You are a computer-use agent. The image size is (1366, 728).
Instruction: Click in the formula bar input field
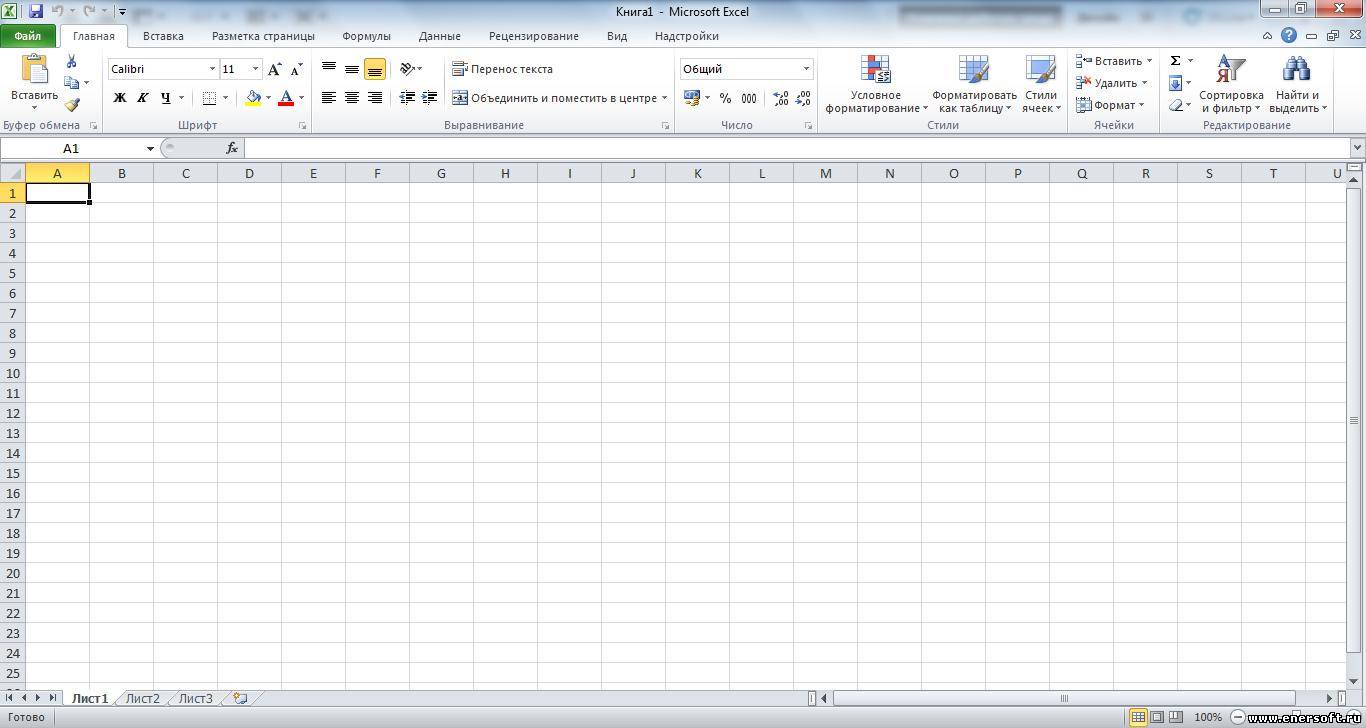click(795, 148)
